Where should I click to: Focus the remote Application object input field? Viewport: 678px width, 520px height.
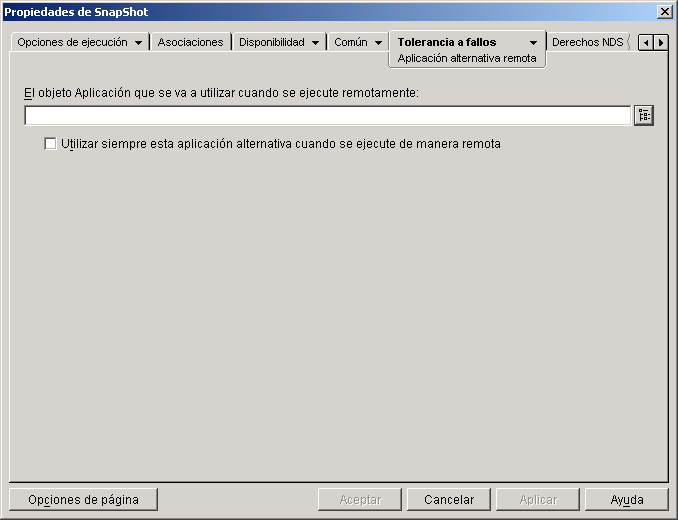coord(328,115)
